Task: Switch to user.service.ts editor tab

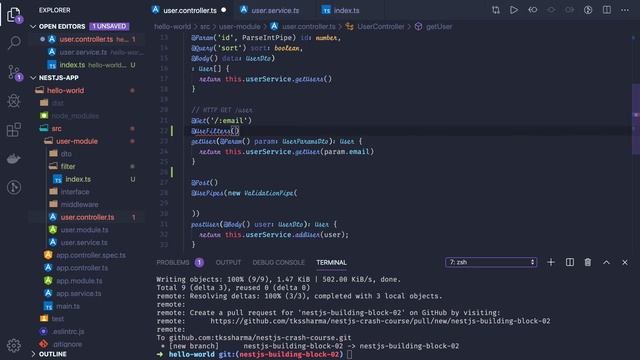Action: [275, 10]
